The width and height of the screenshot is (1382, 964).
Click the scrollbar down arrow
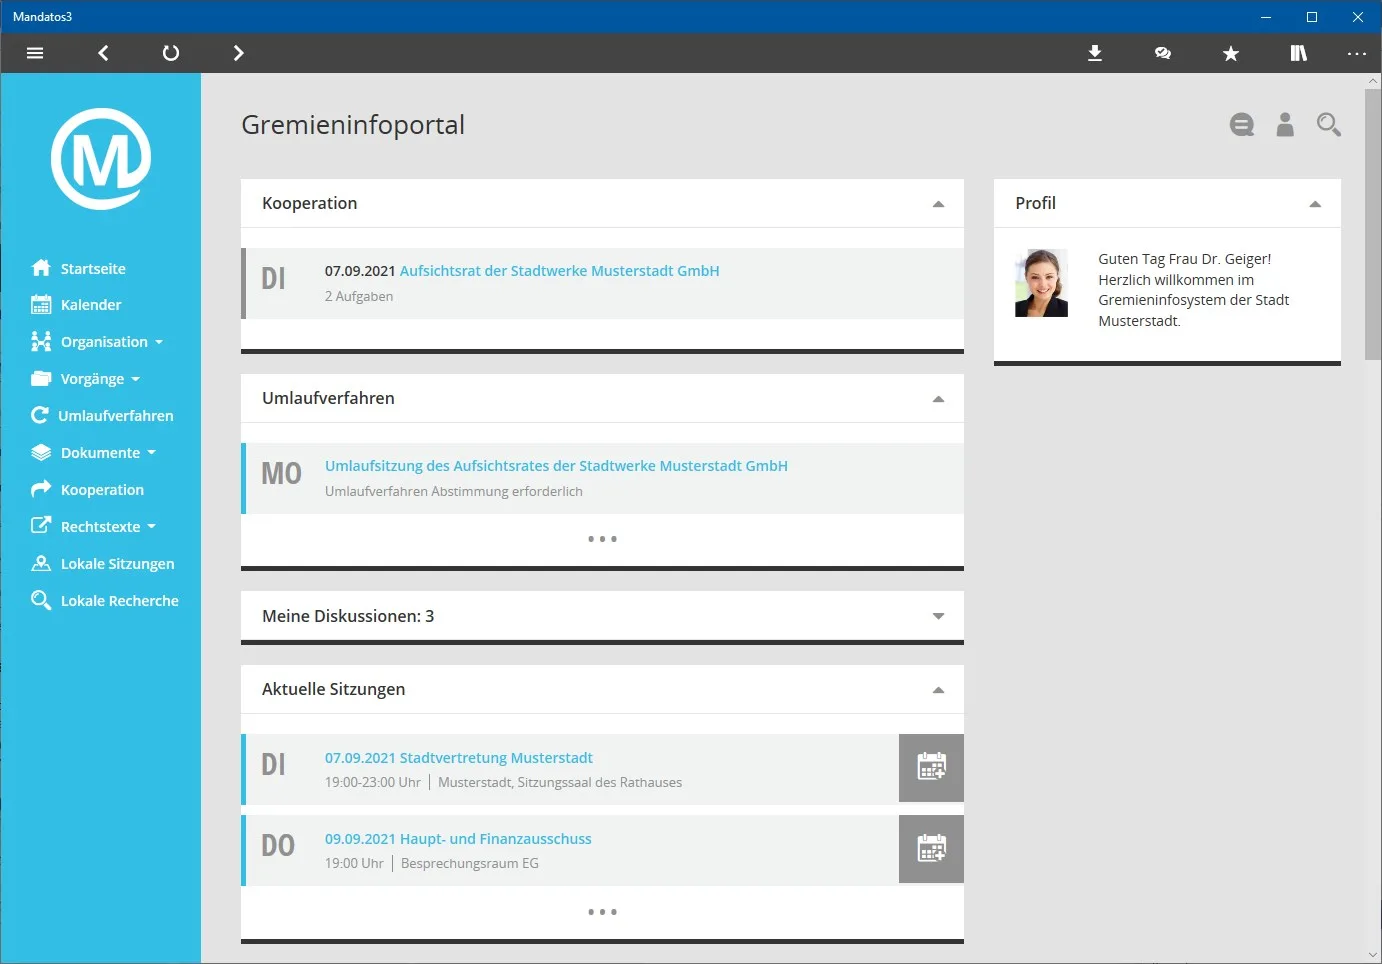pos(1373,955)
